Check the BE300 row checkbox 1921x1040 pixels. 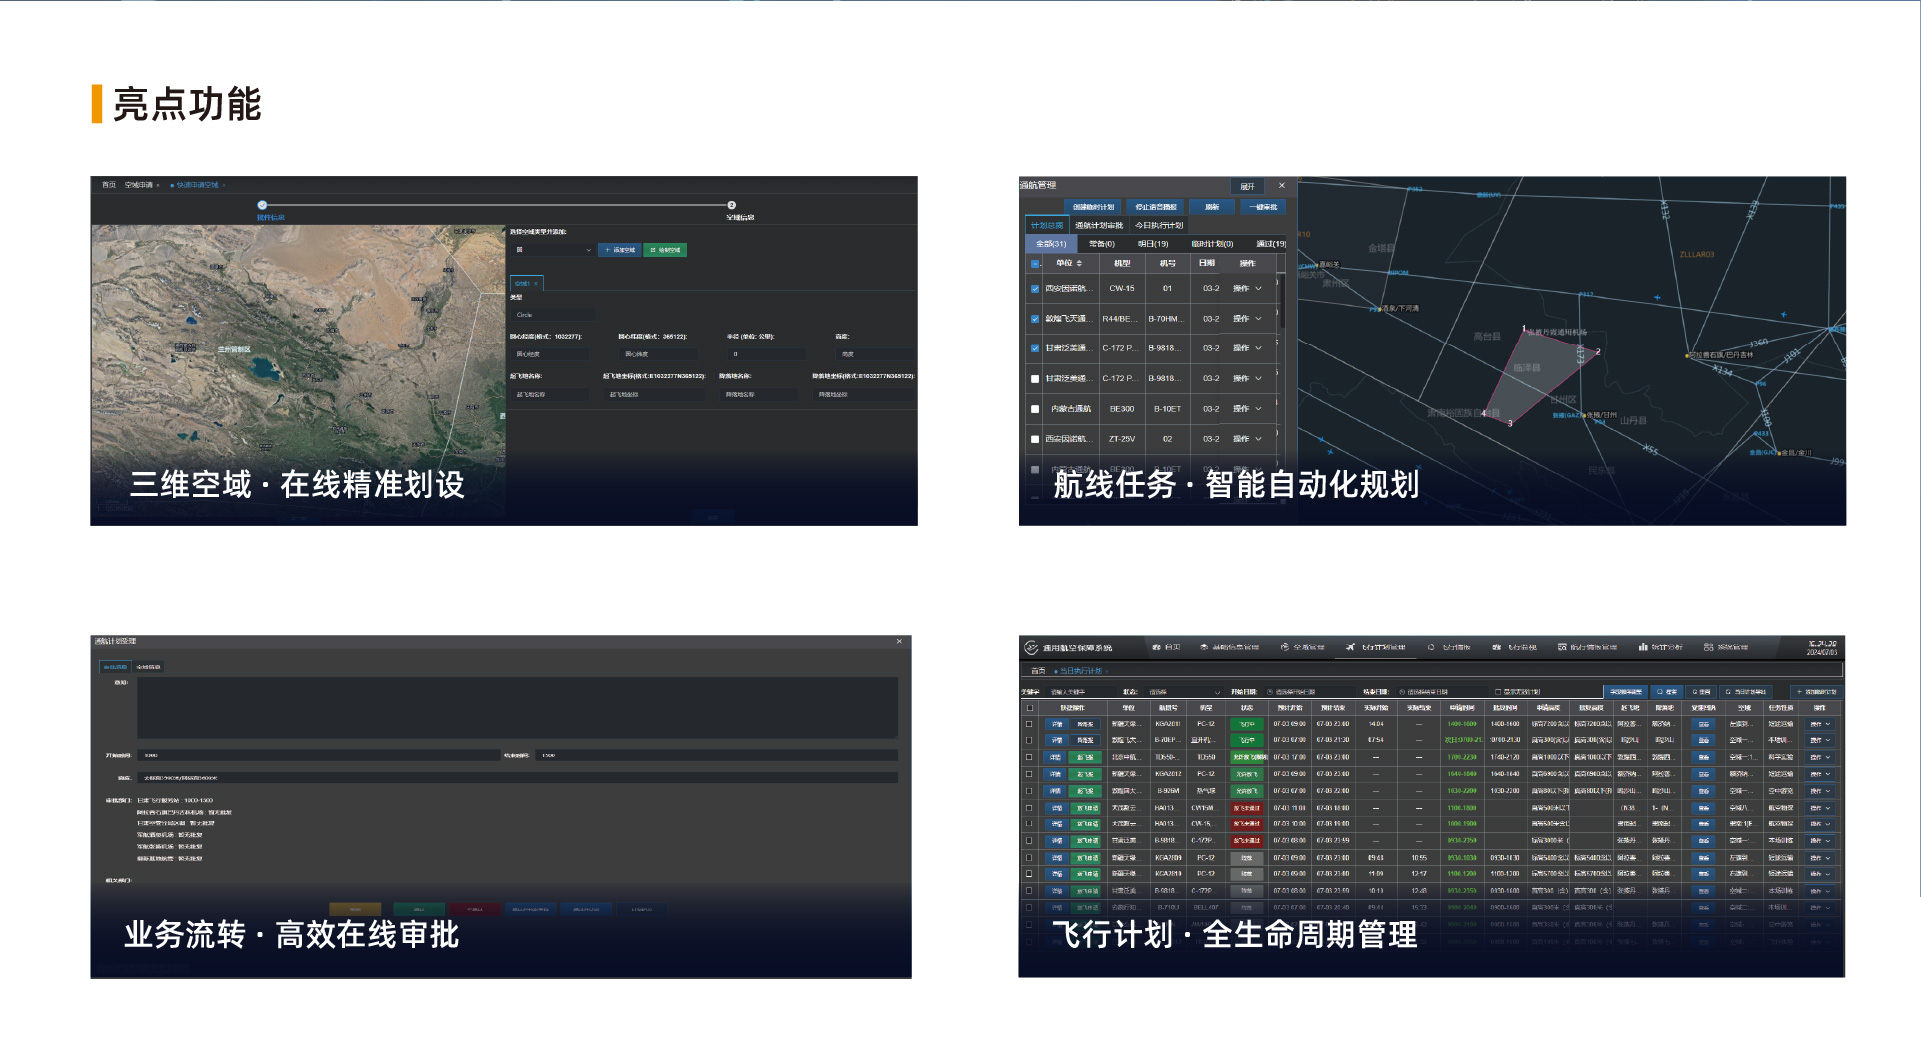(1035, 409)
